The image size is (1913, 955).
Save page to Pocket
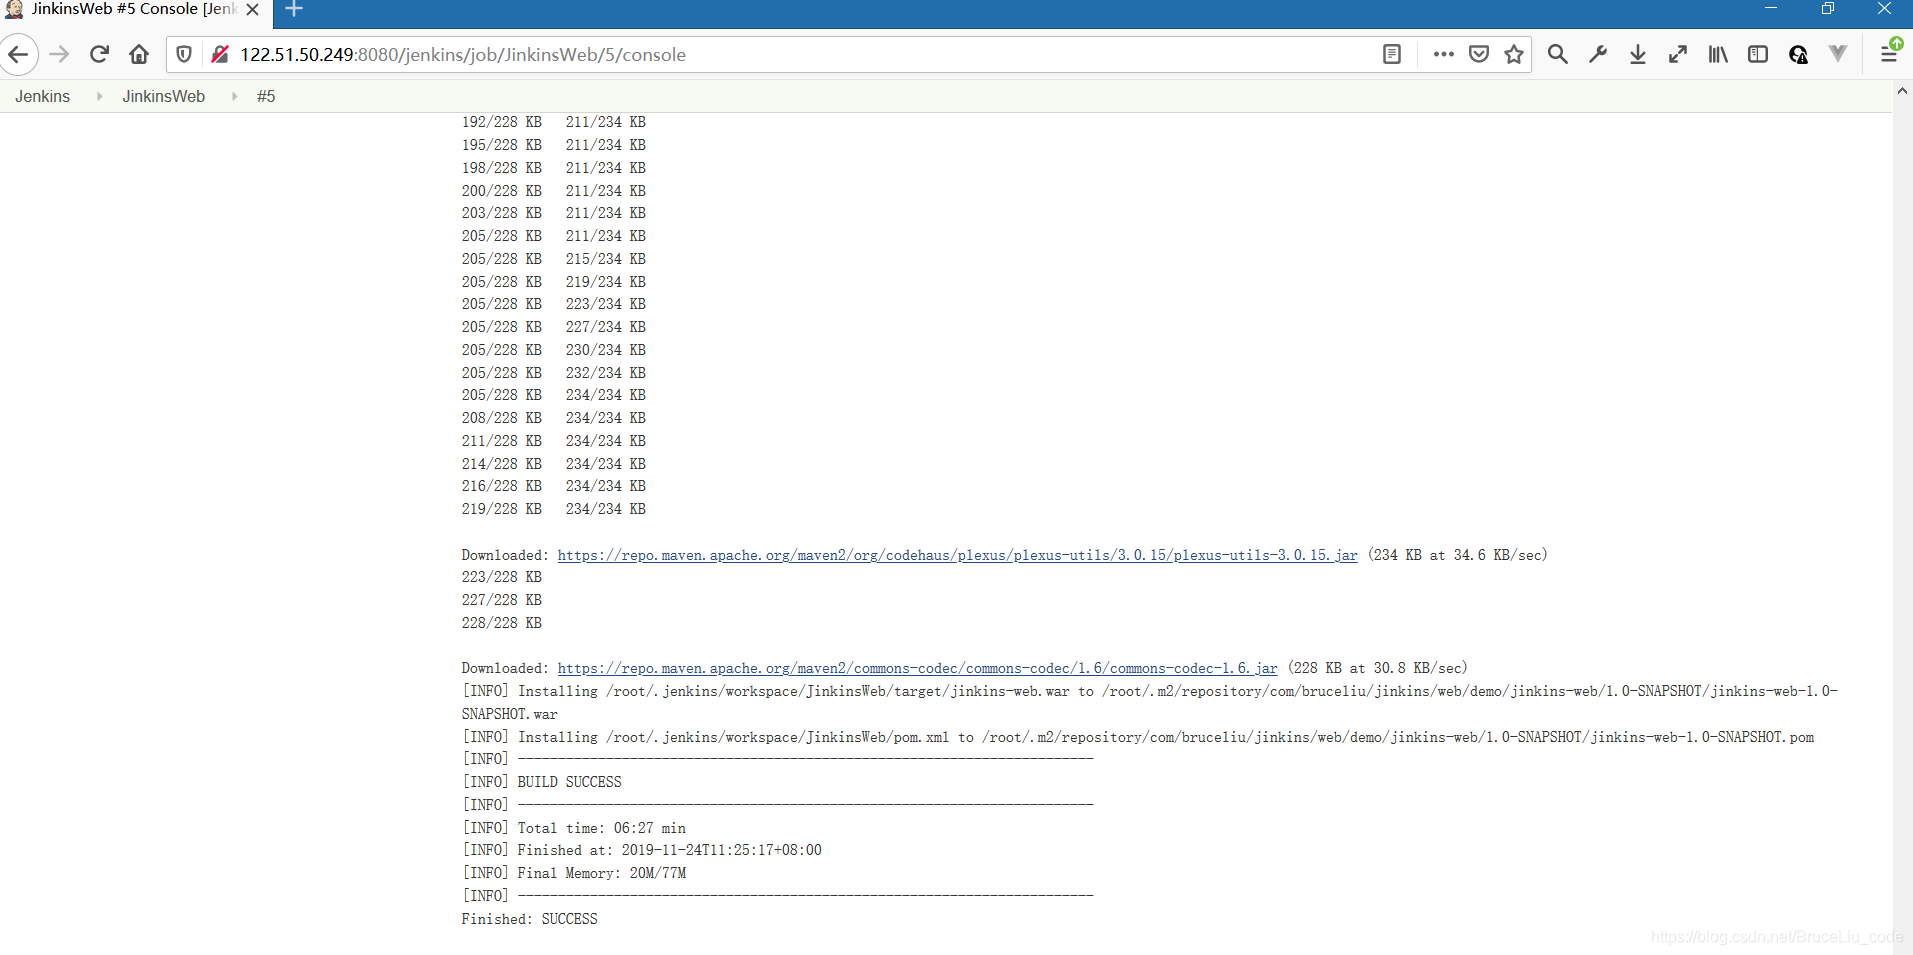coord(1479,54)
